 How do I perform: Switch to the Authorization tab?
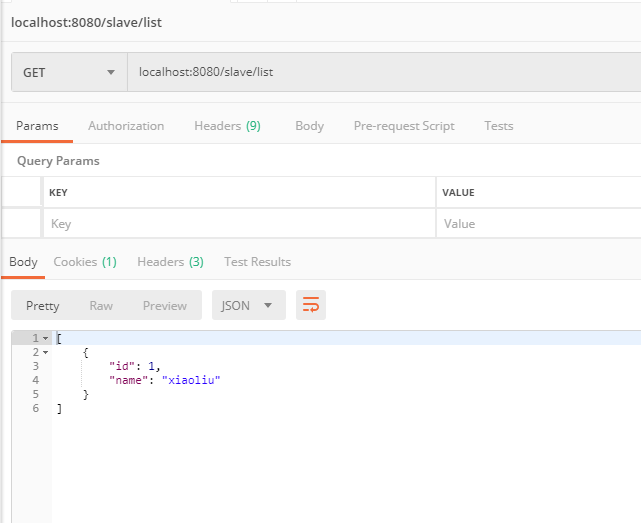pyautogui.click(x=126, y=126)
